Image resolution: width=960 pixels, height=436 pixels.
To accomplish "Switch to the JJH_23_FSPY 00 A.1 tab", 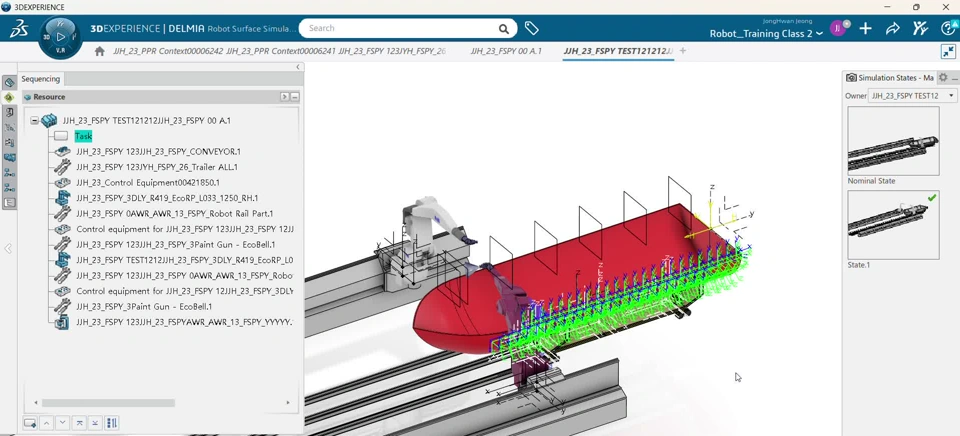I will coord(506,51).
